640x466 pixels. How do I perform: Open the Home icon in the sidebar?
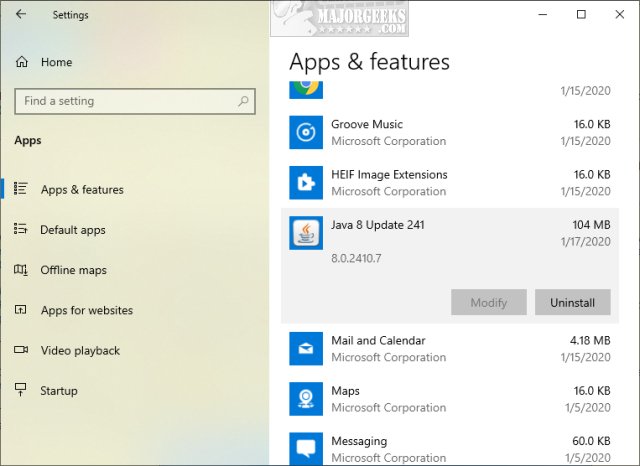pos(22,62)
